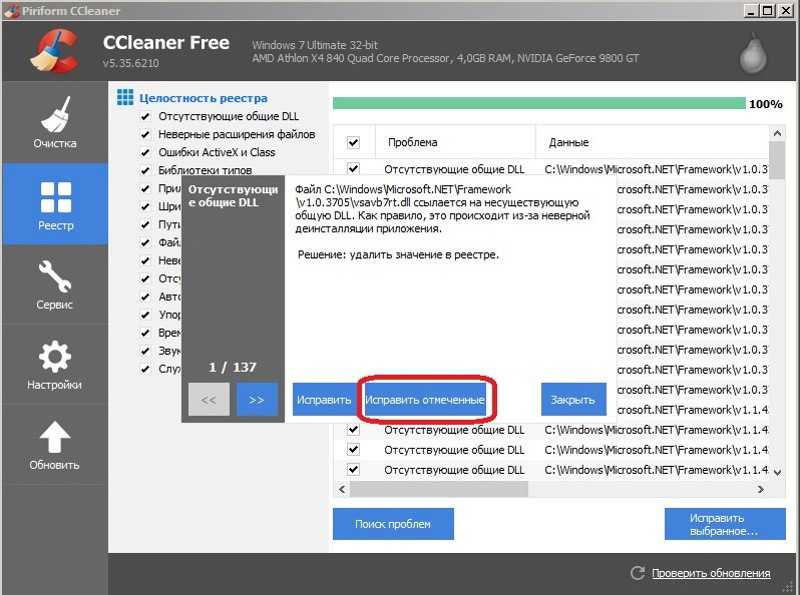Click the Целостность реестра grid icon
Image resolution: width=800 pixels, height=595 pixels.
coord(125,97)
